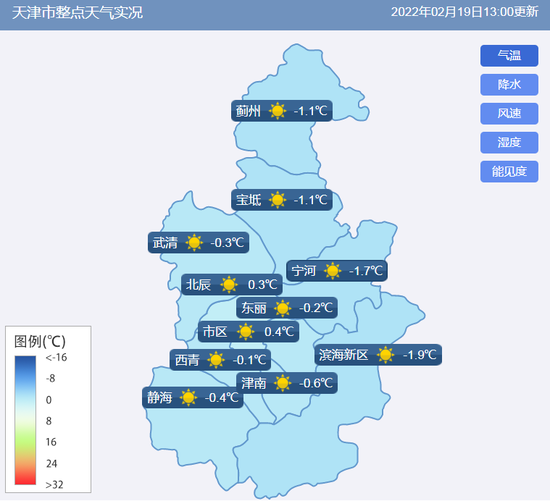Image resolution: width=550 pixels, height=501 pixels.
Task: Switch to 能见度 visibility view
Action: pyautogui.click(x=509, y=172)
